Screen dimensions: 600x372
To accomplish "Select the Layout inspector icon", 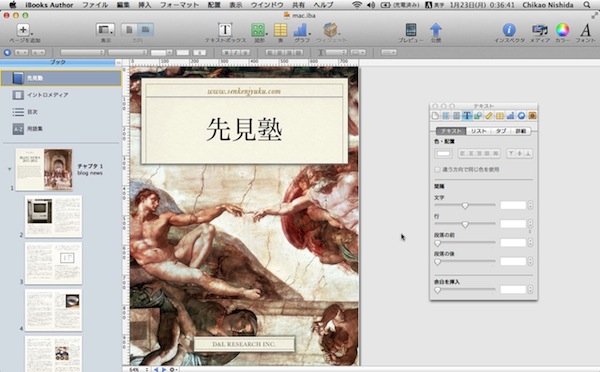I will (446, 116).
